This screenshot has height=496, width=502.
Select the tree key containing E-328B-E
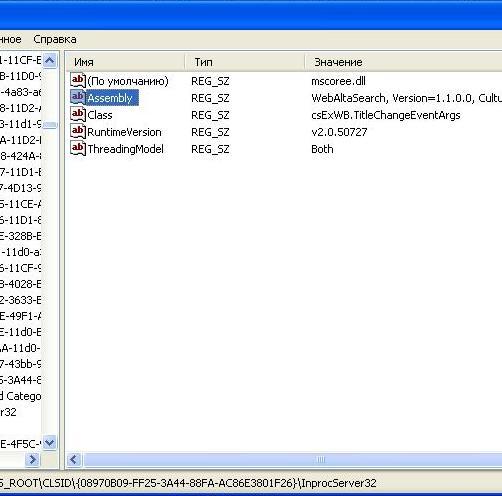click(x=21, y=236)
